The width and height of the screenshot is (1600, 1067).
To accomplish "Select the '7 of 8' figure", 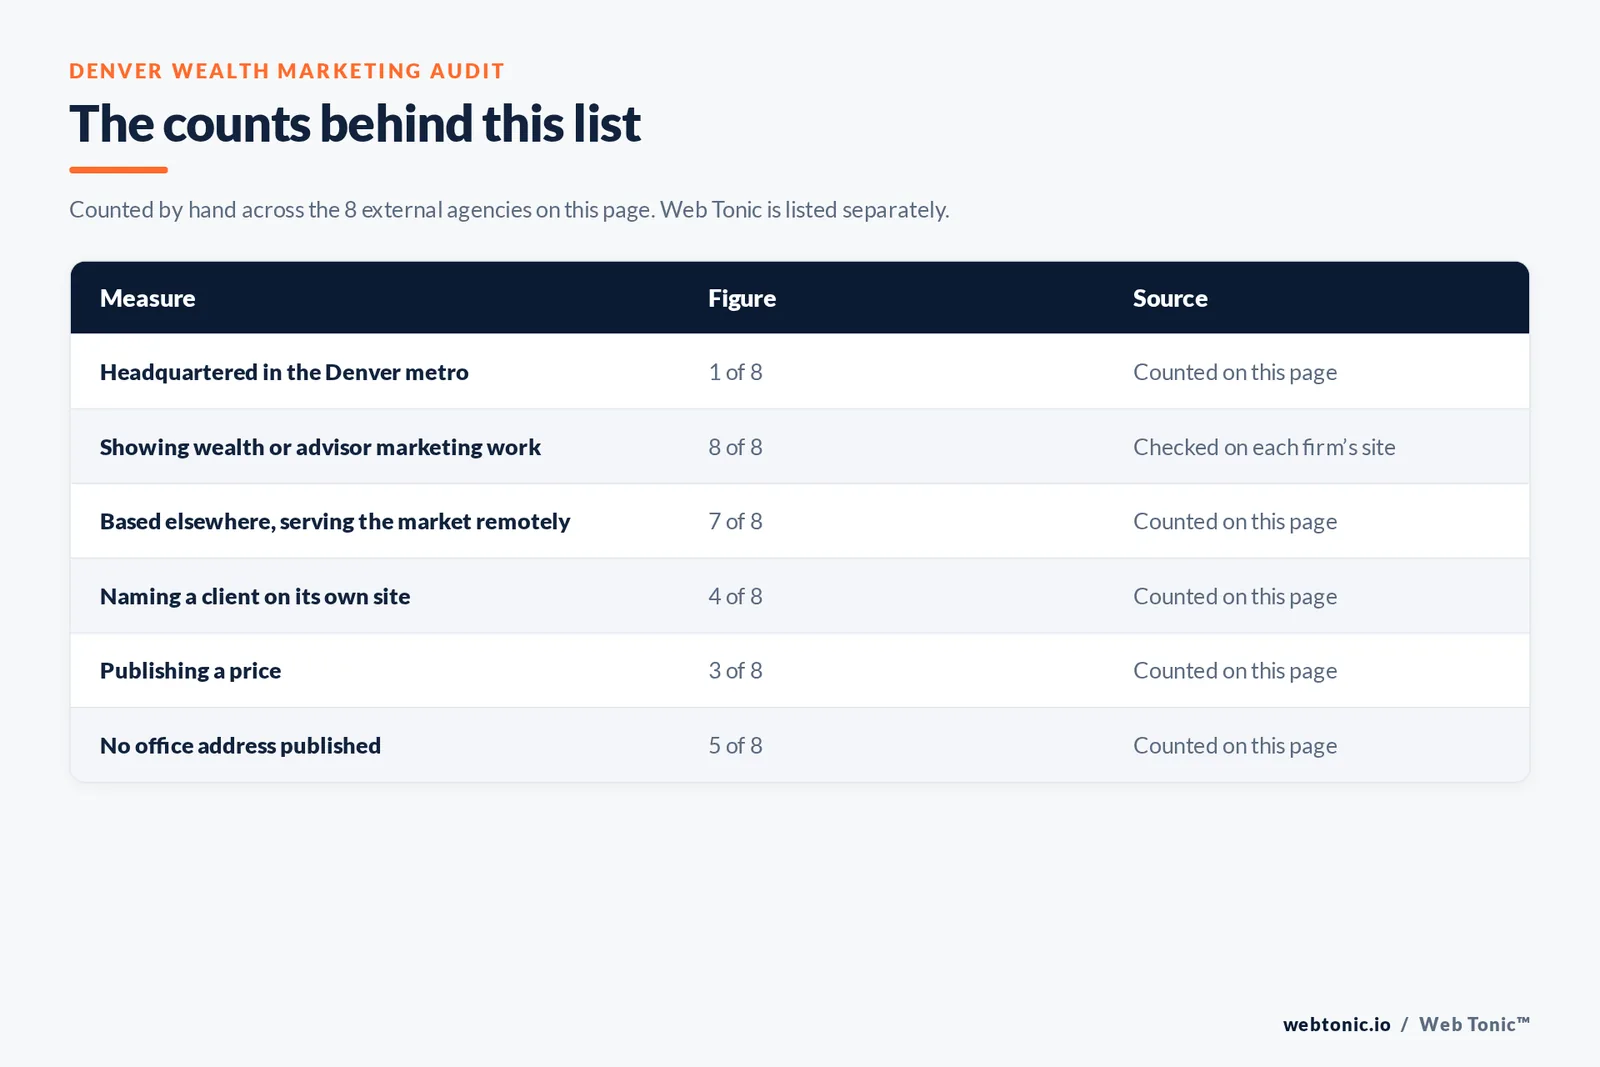I will [735, 521].
